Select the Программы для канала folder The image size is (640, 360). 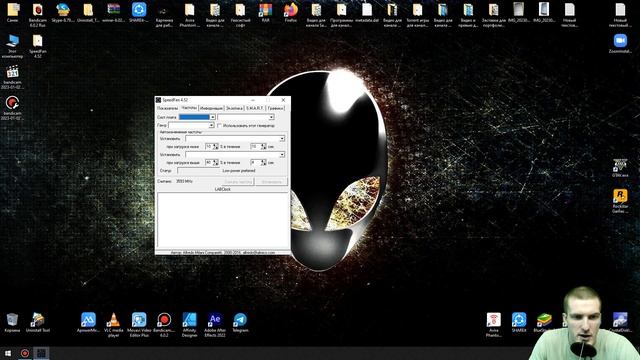342,14
